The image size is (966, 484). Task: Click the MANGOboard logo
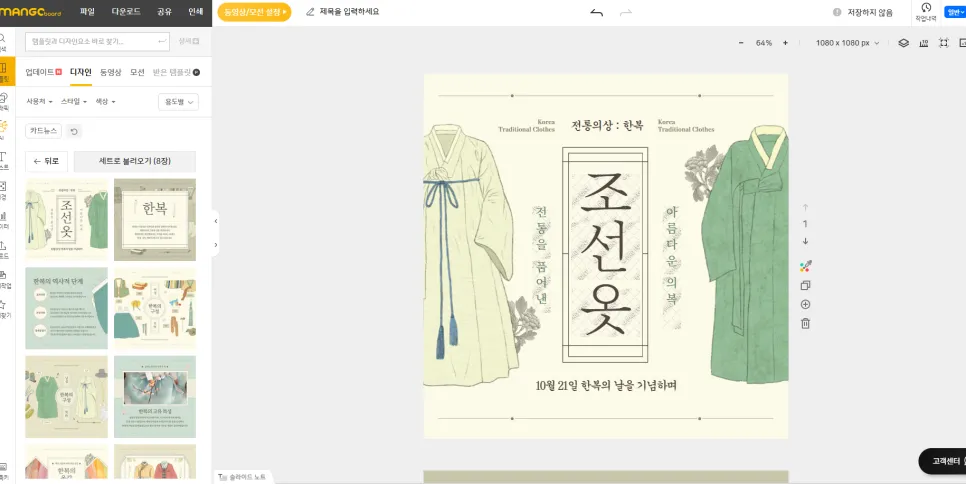31,12
